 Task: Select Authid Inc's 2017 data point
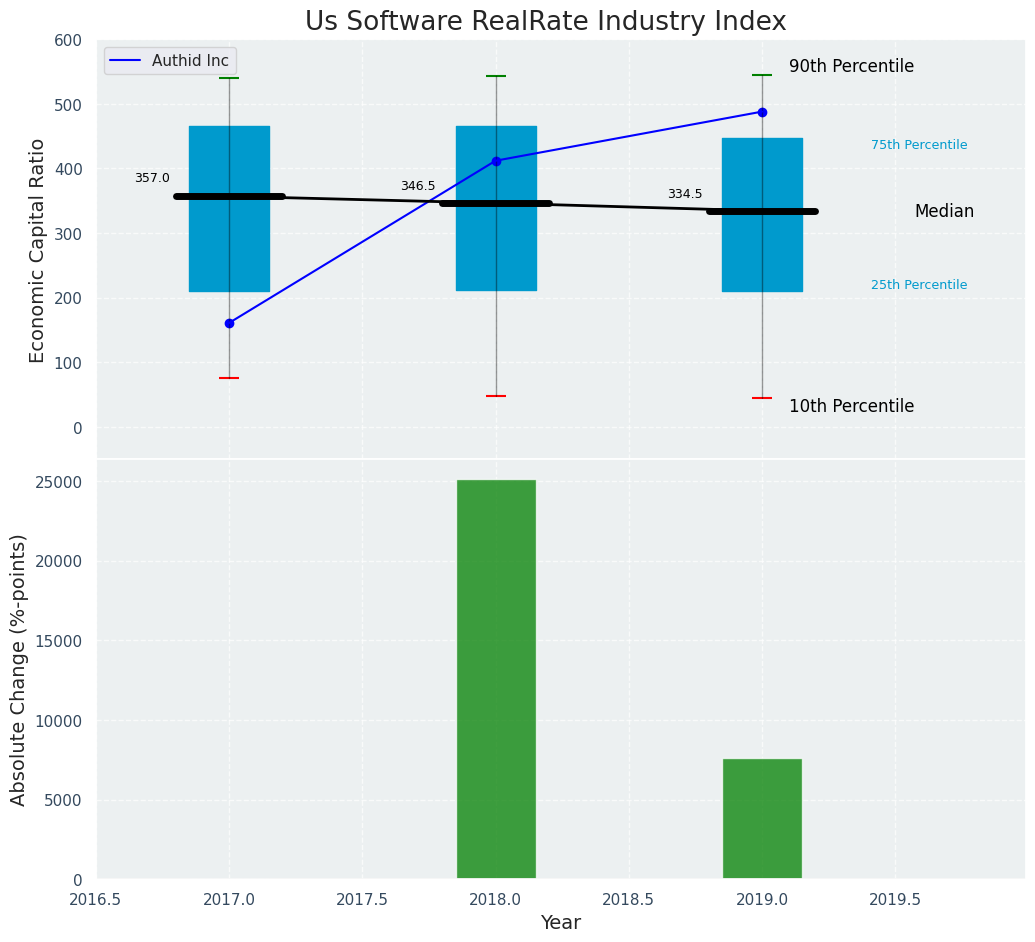[229, 323]
